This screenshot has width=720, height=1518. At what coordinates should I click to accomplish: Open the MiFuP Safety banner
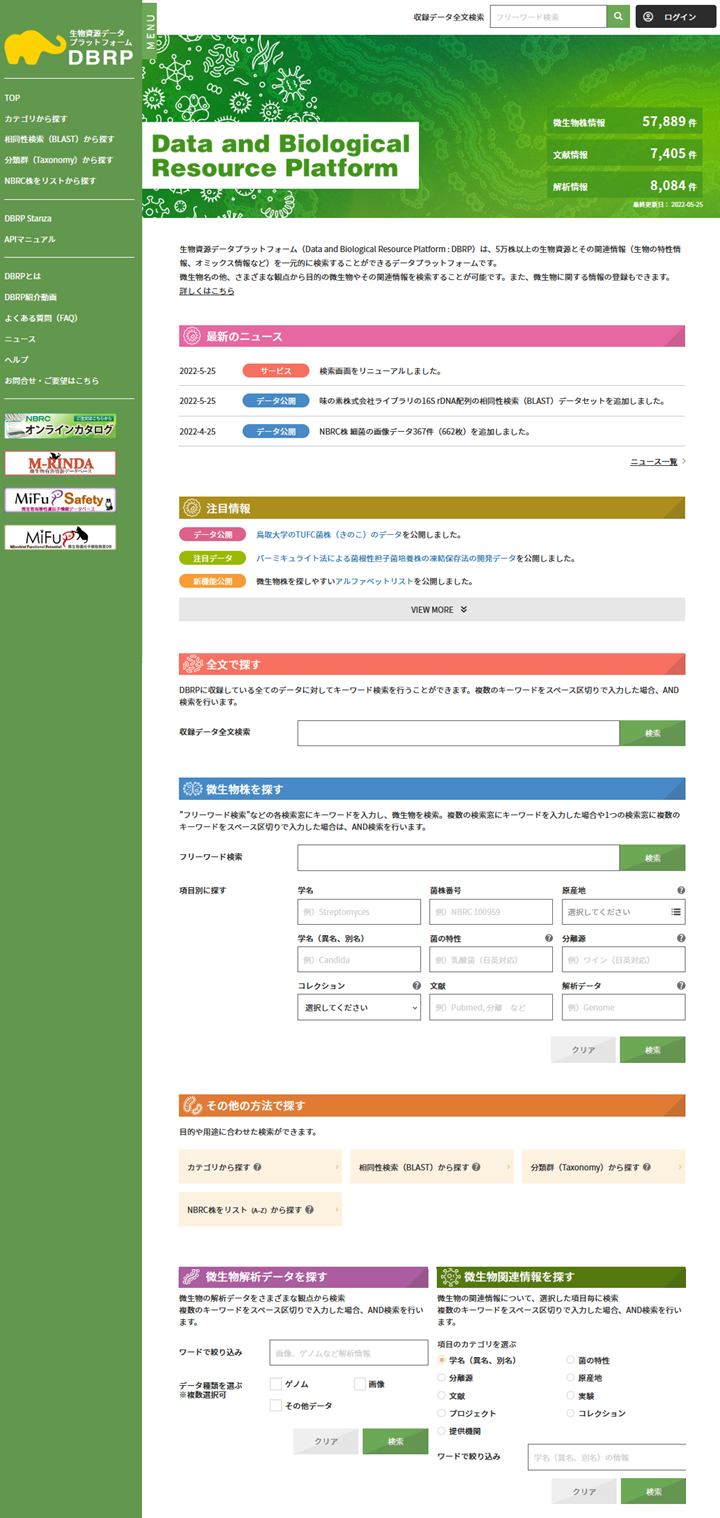60,500
